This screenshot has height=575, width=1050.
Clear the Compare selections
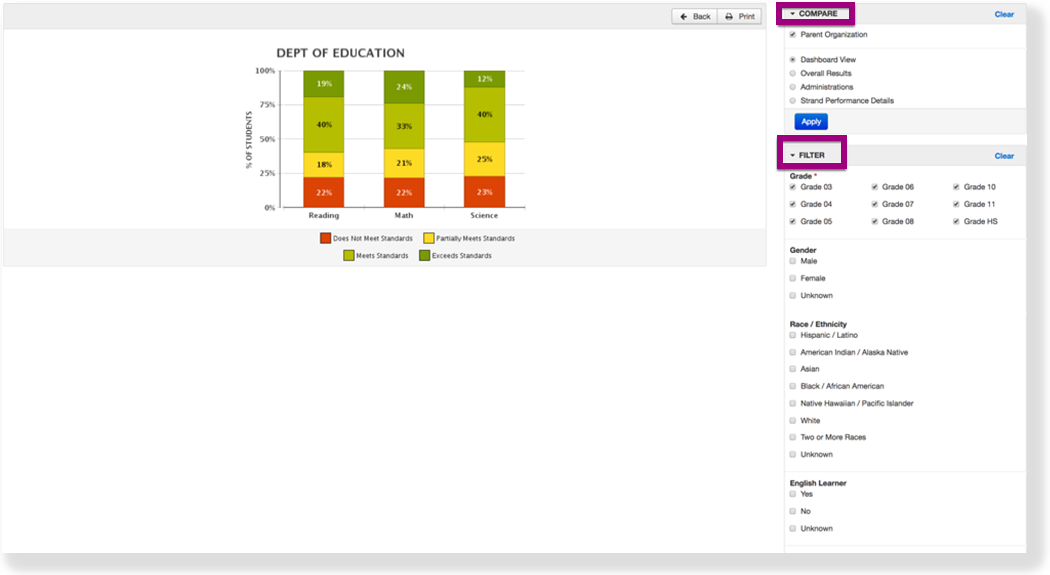click(x=1003, y=15)
